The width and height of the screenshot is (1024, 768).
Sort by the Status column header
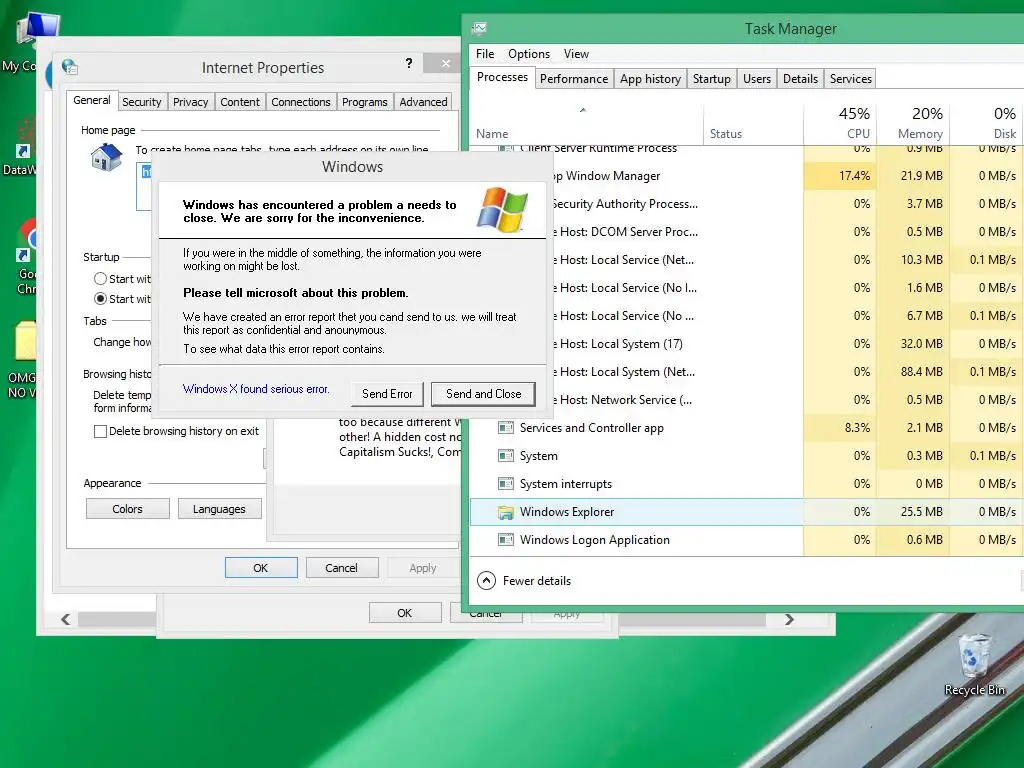pyautogui.click(x=753, y=123)
